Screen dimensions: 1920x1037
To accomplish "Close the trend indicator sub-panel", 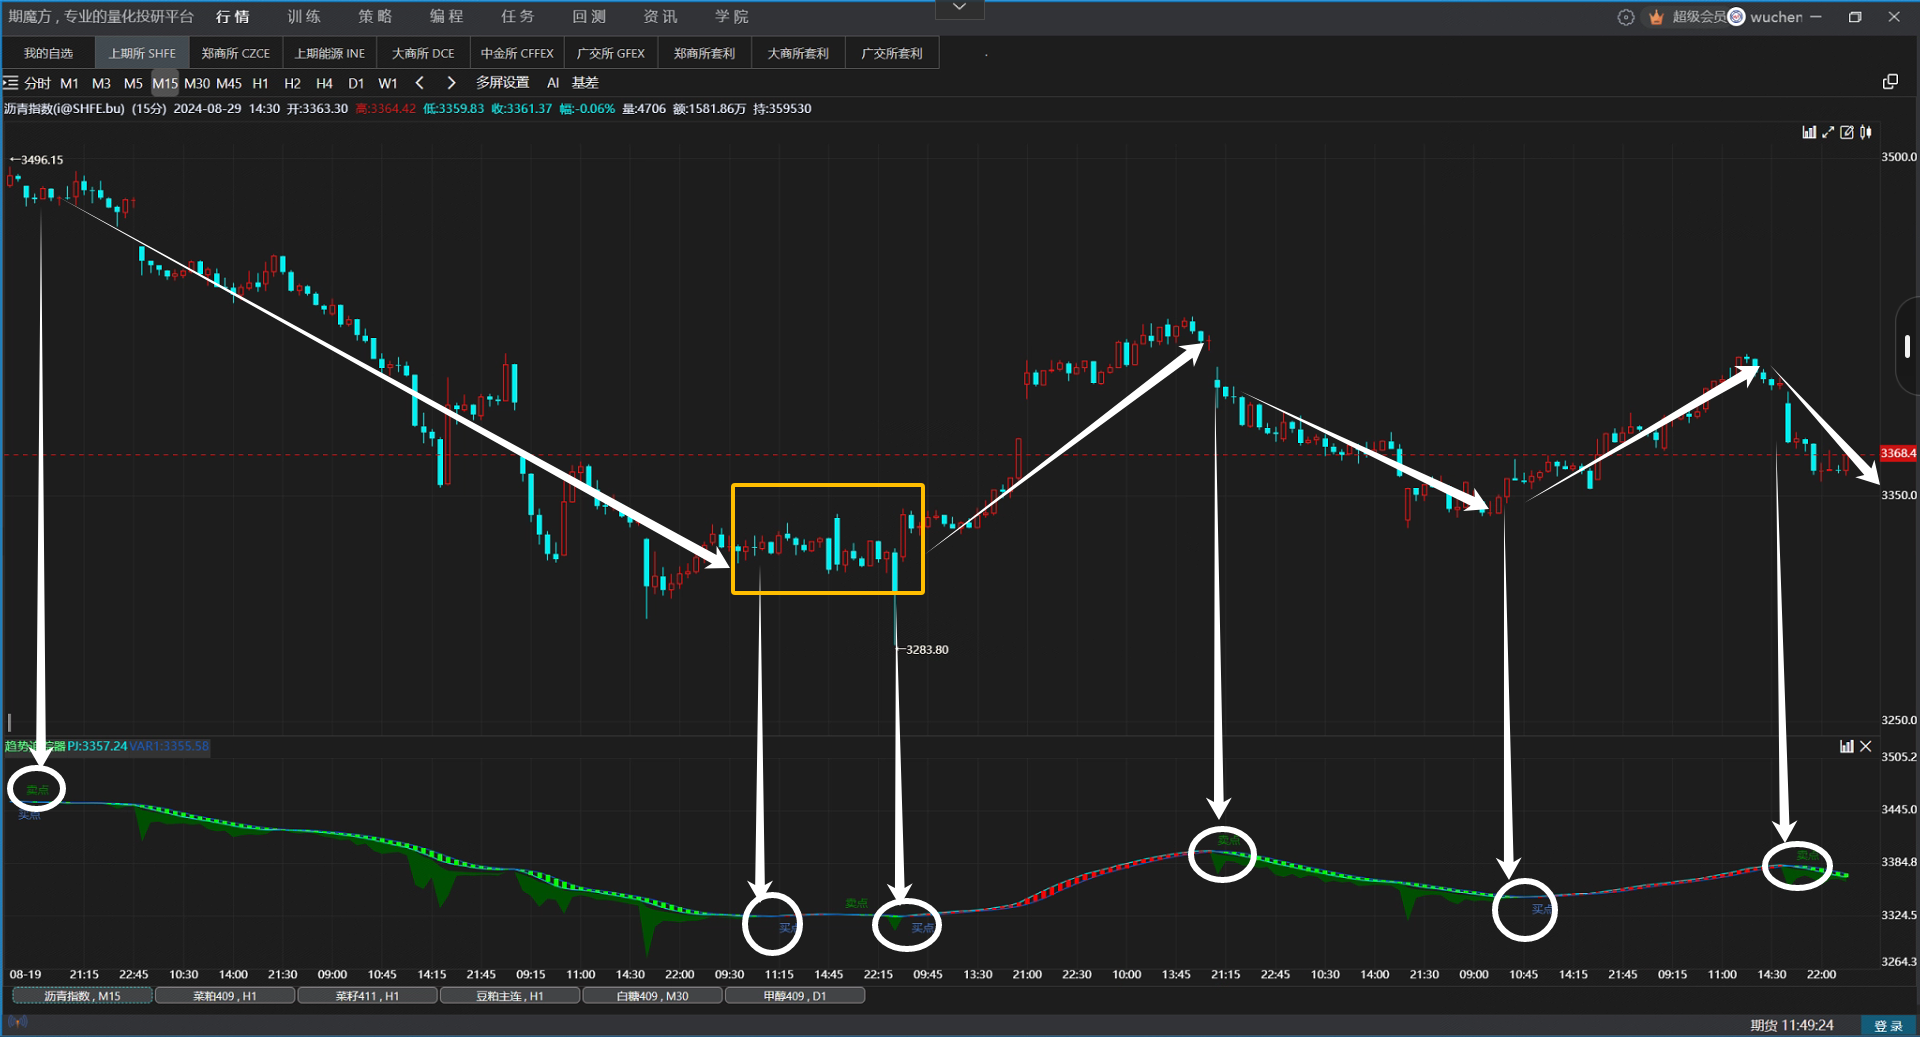I will pos(1866,746).
